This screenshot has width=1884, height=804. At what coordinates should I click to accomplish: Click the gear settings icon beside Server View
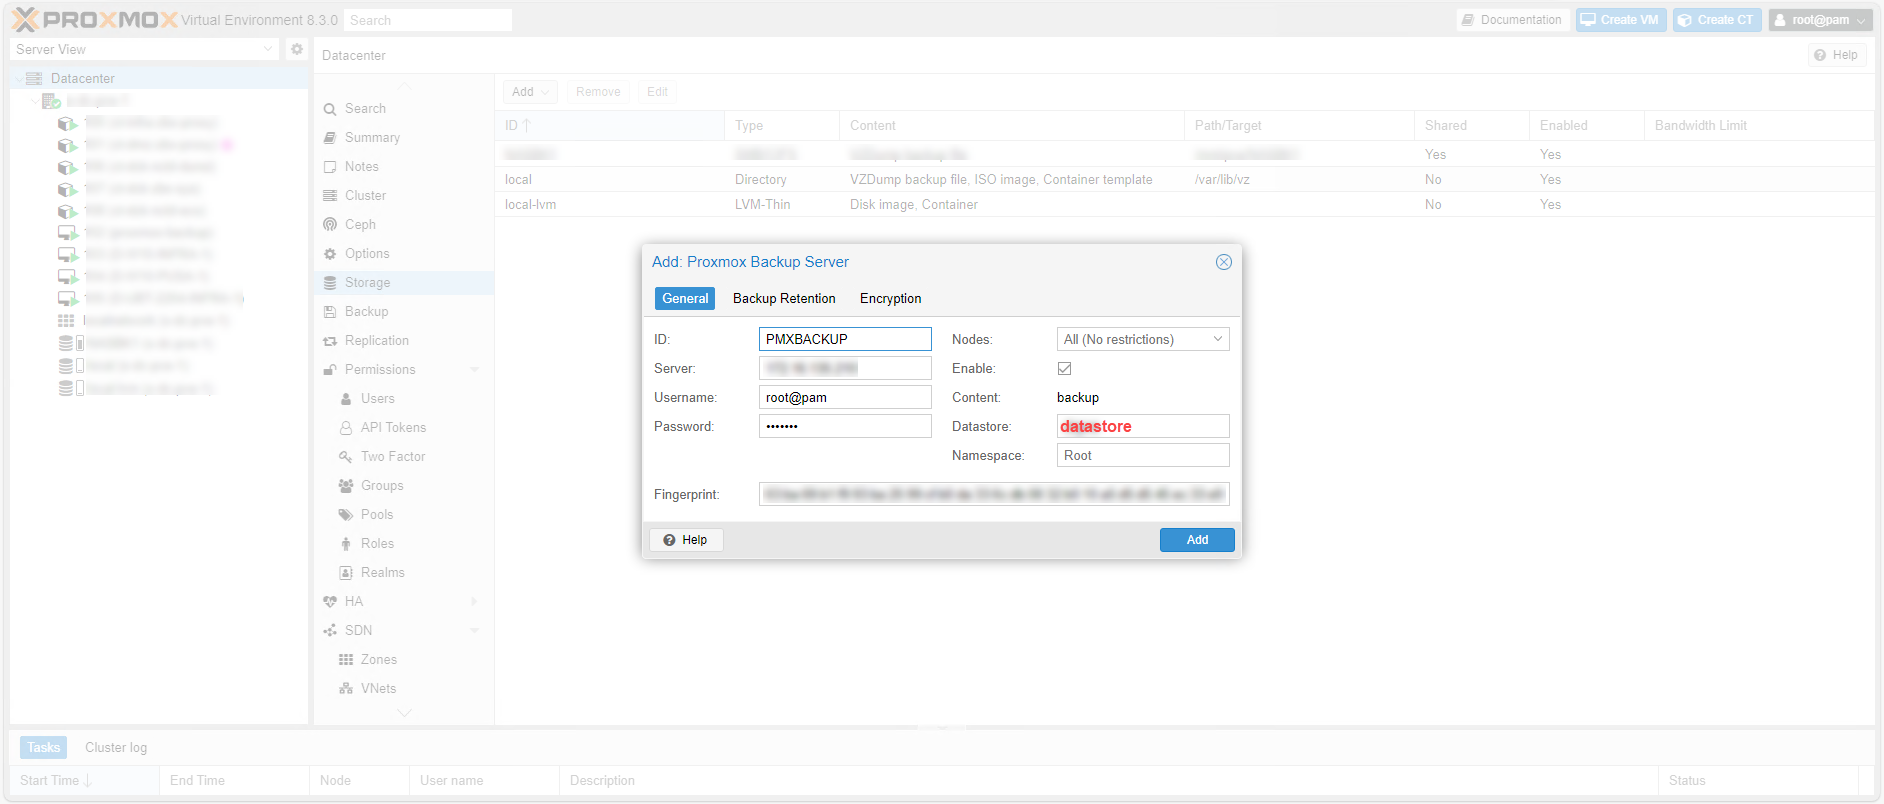coord(296,49)
